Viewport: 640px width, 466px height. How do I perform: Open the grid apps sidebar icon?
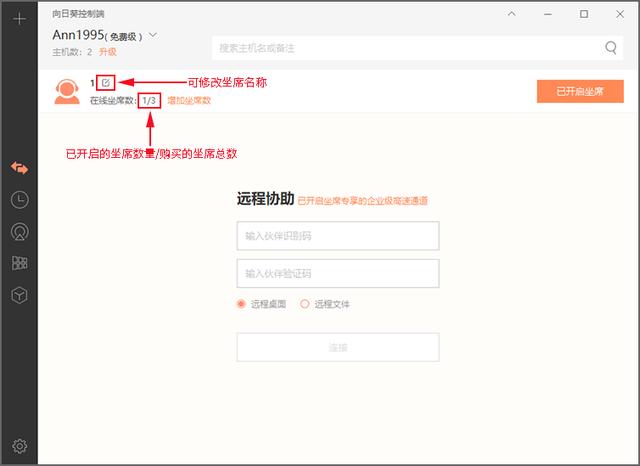pyautogui.click(x=19, y=263)
